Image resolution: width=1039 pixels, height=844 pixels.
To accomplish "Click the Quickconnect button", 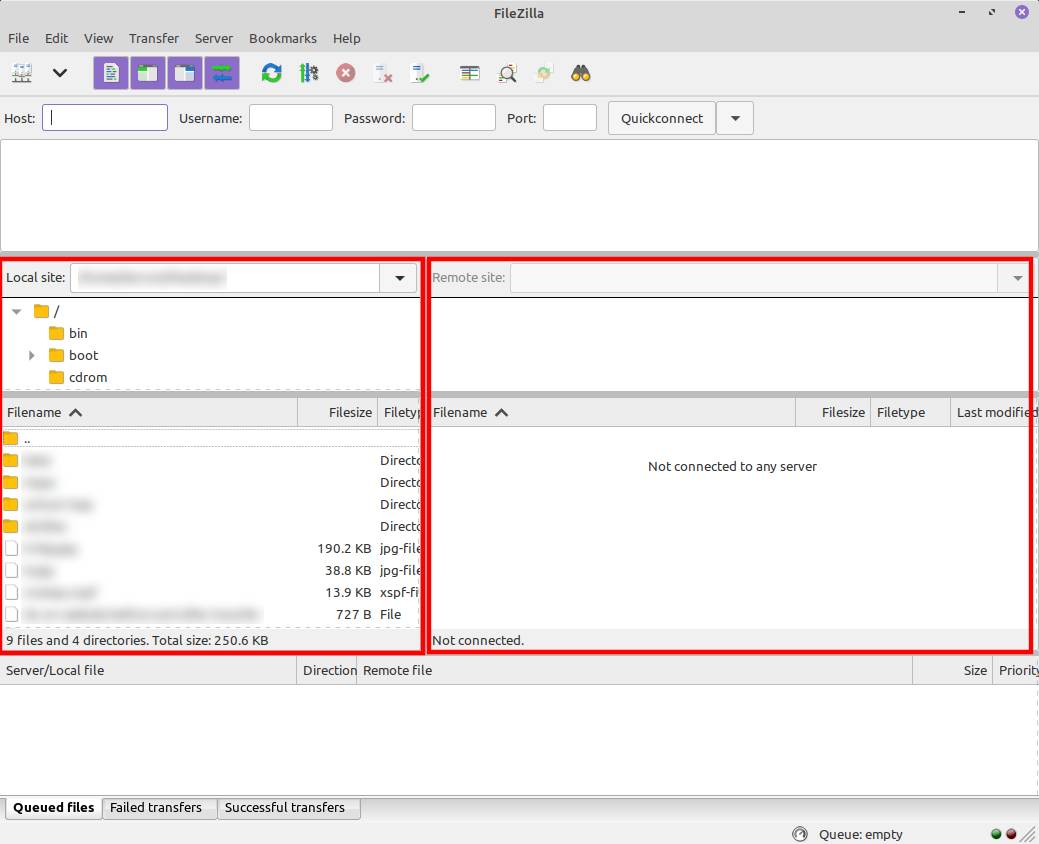I will 662,118.
